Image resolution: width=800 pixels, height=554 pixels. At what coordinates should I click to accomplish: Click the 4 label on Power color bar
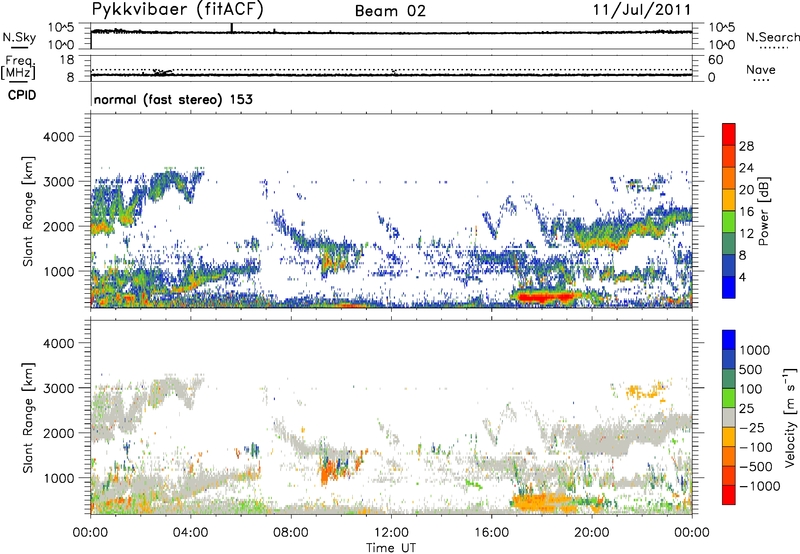pyautogui.click(x=742, y=278)
